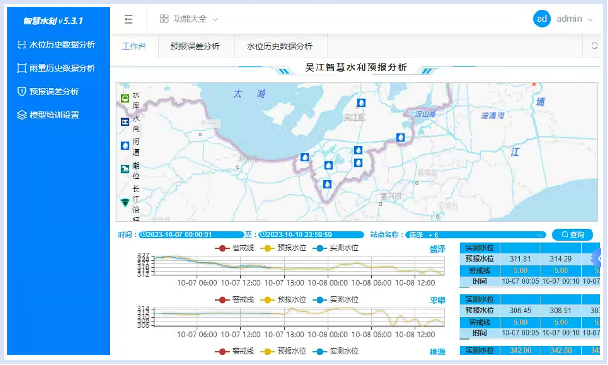Expand the admin user dropdown arrow

(x=591, y=19)
